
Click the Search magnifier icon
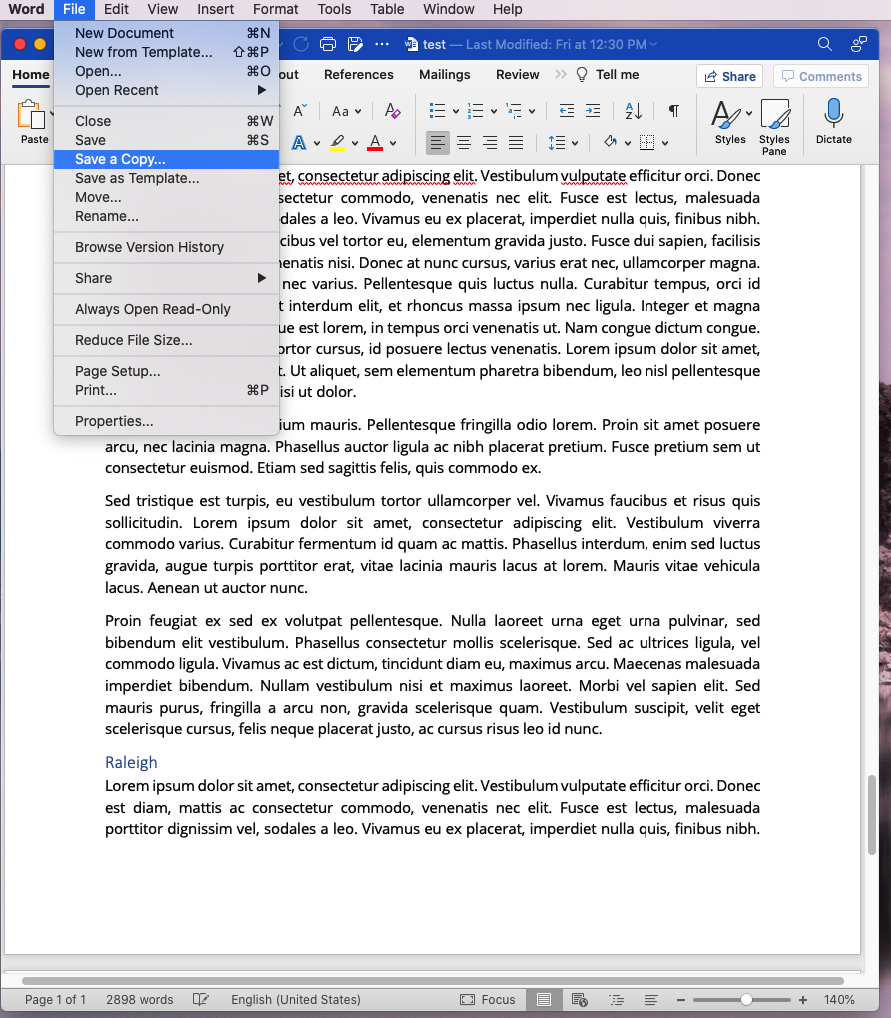click(x=824, y=44)
